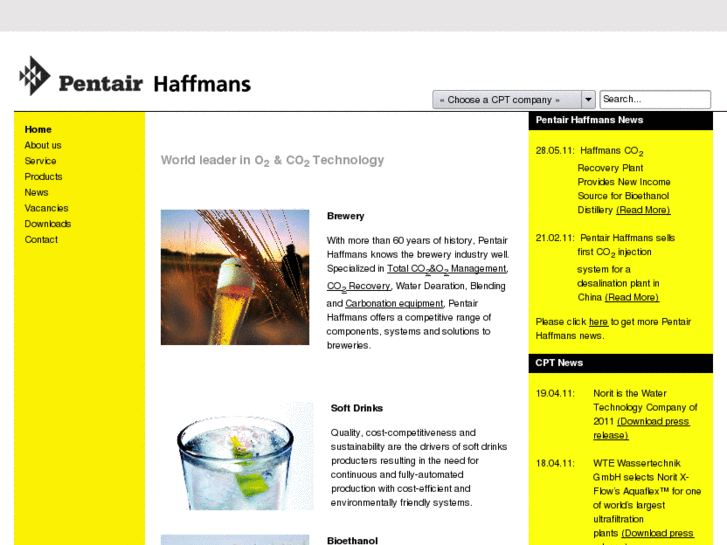Read More about desalination plant in China

[x=631, y=297]
